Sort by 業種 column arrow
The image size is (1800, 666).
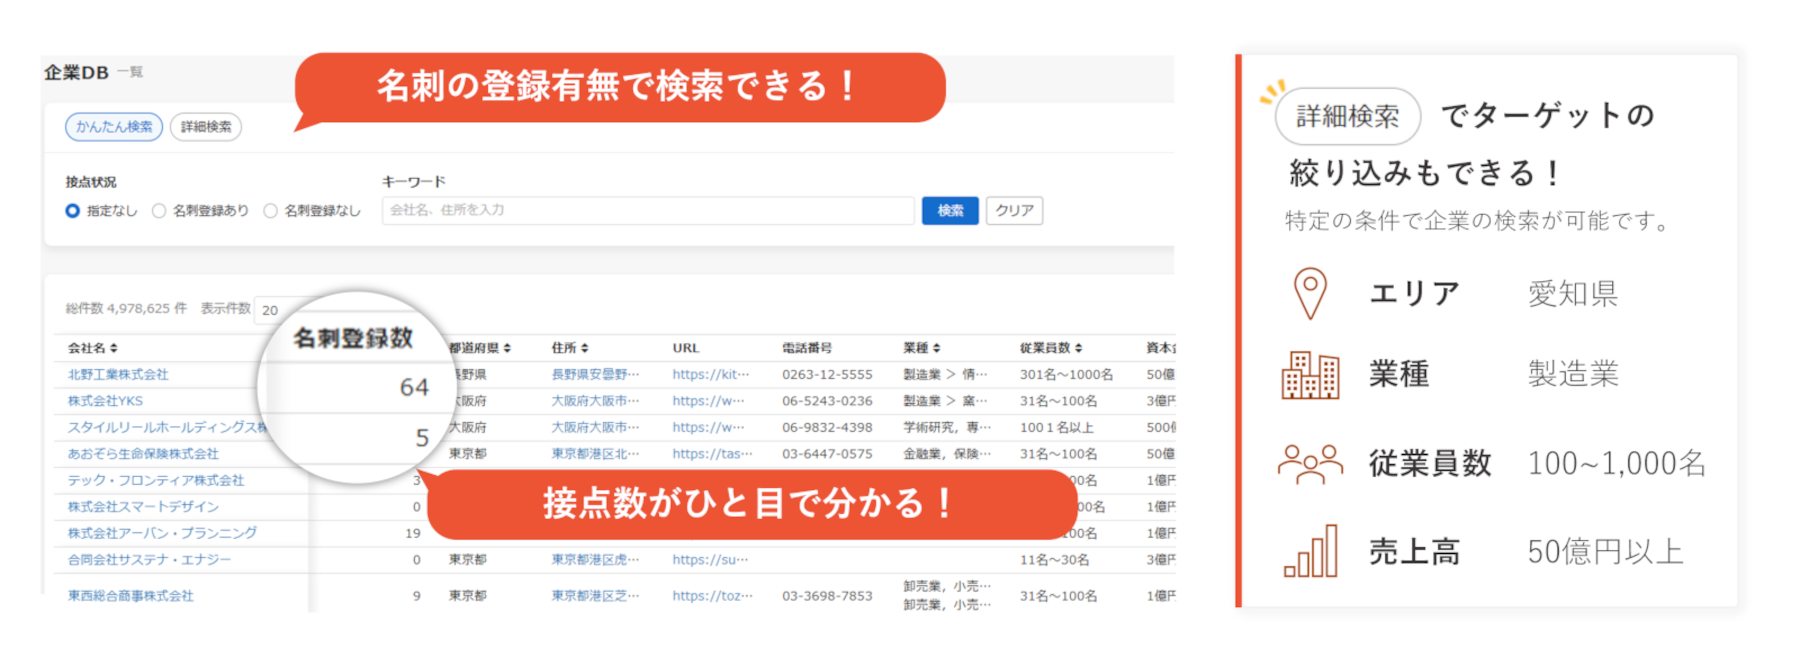click(x=936, y=348)
